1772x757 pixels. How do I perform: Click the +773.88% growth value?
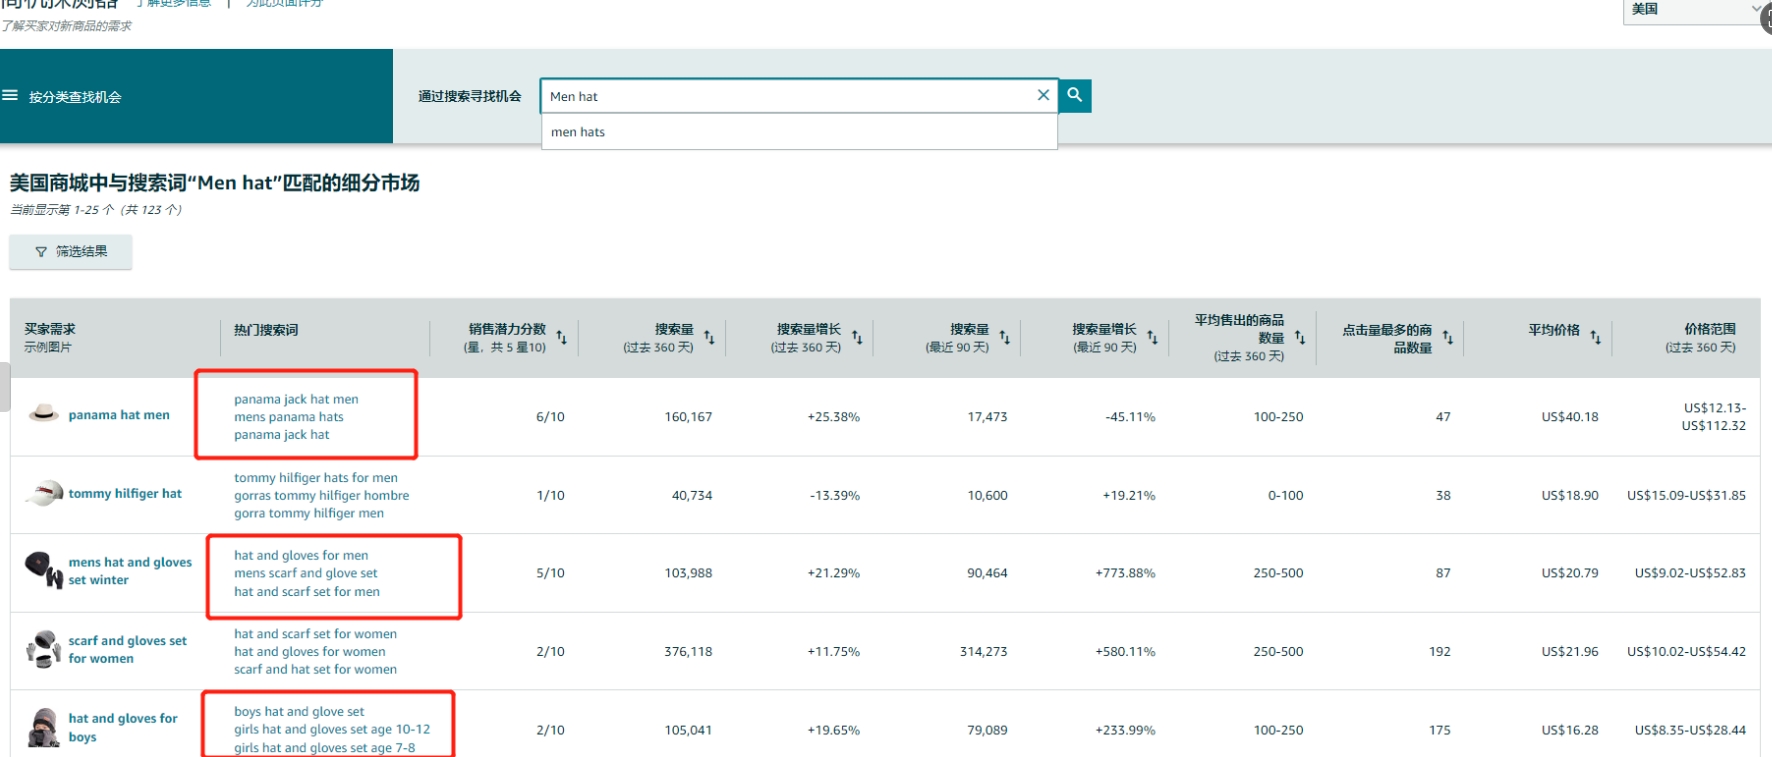(1125, 574)
